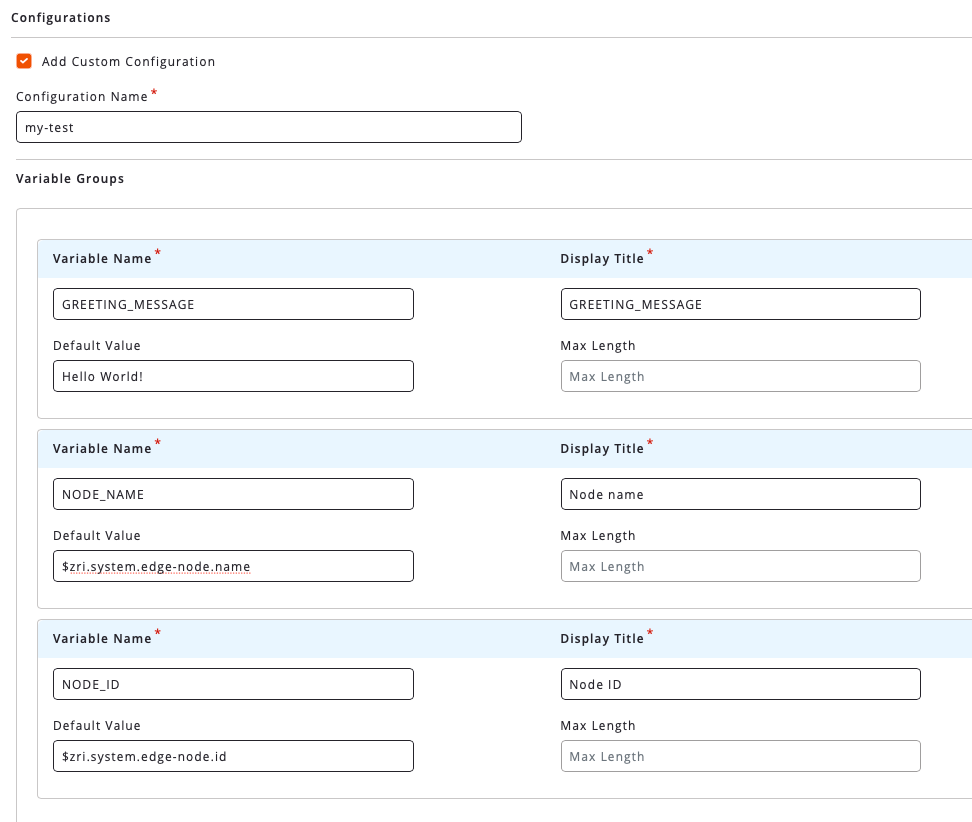The width and height of the screenshot is (972, 822).
Task: Click the Add Custom Configuration label text
Action: click(x=128, y=62)
